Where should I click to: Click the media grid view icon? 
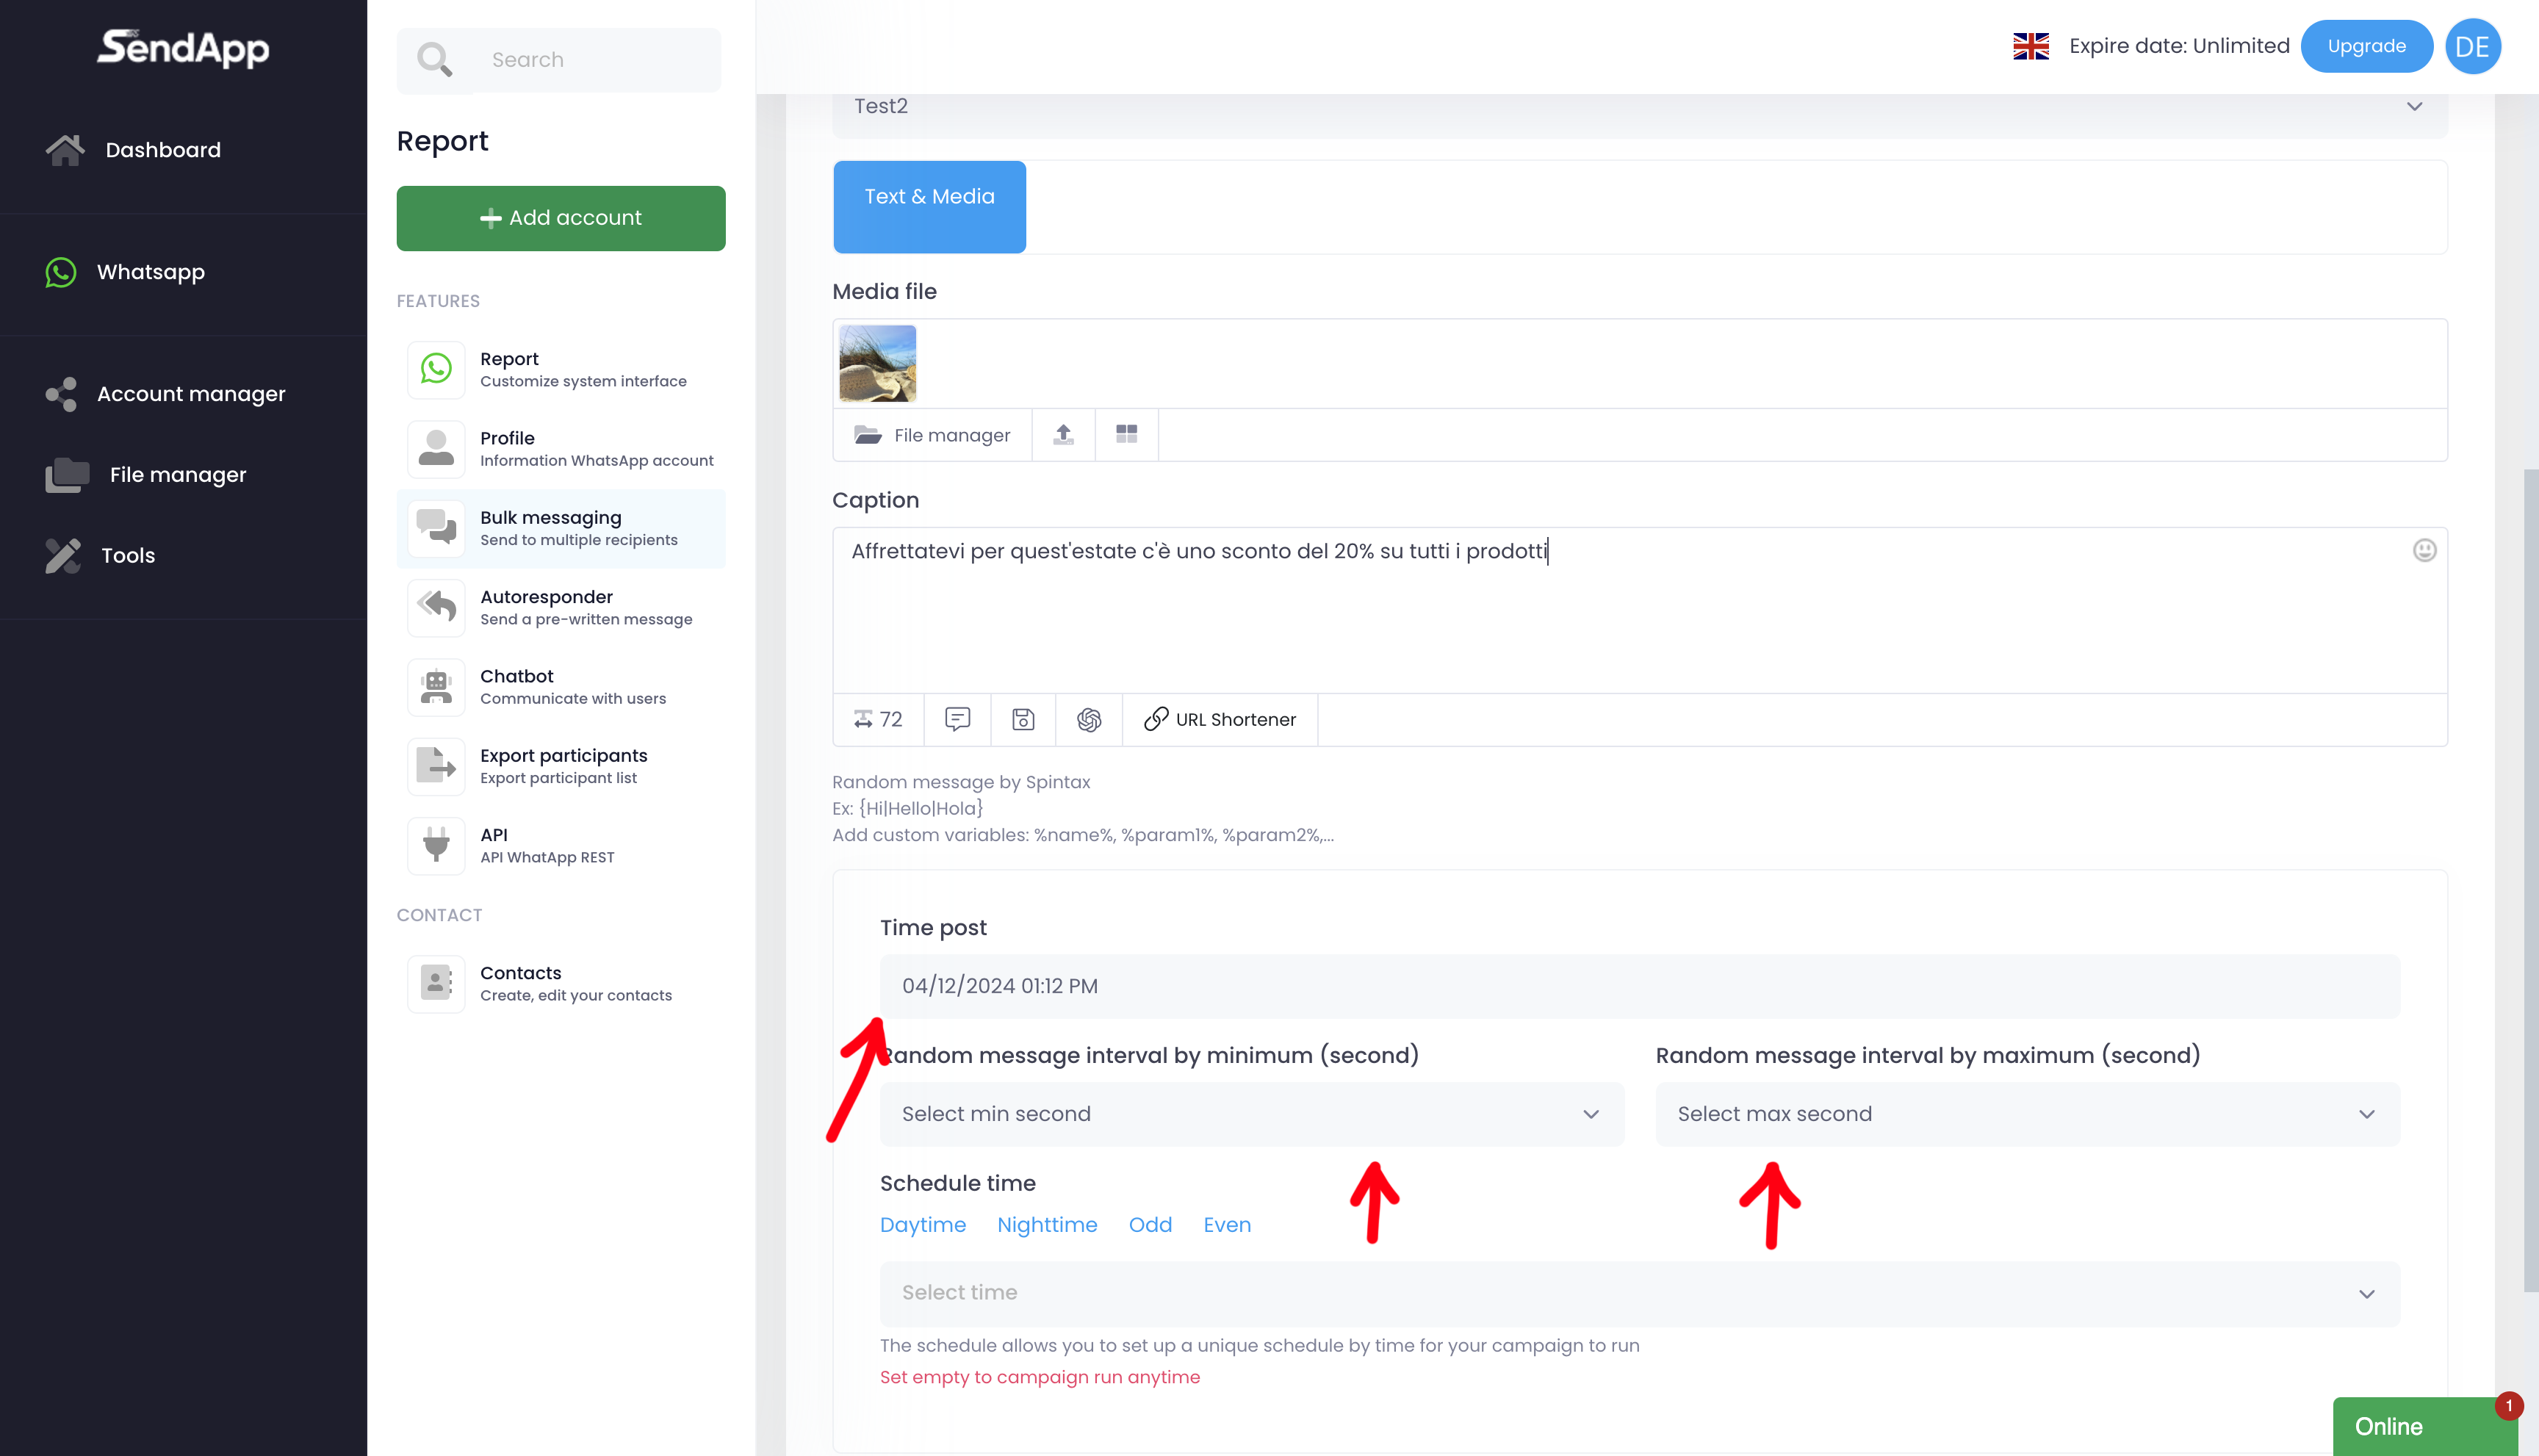(1126, 434)
